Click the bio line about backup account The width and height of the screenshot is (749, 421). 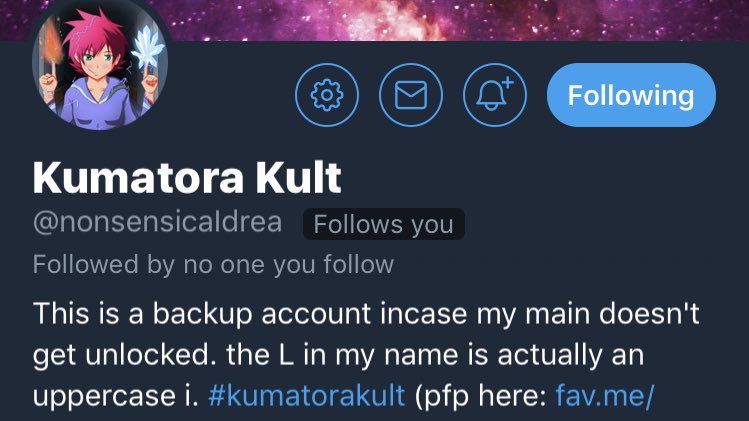click(x=366, y=314)
